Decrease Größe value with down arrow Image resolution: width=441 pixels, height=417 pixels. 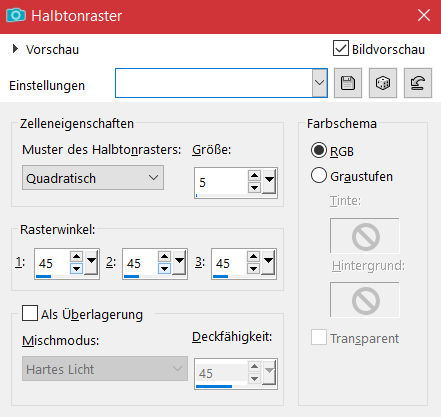coord(254,188)
